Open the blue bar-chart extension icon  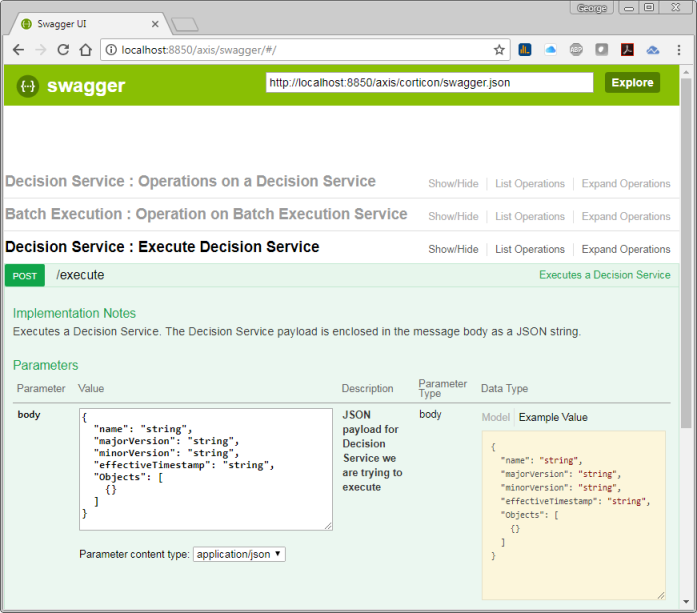525,49
